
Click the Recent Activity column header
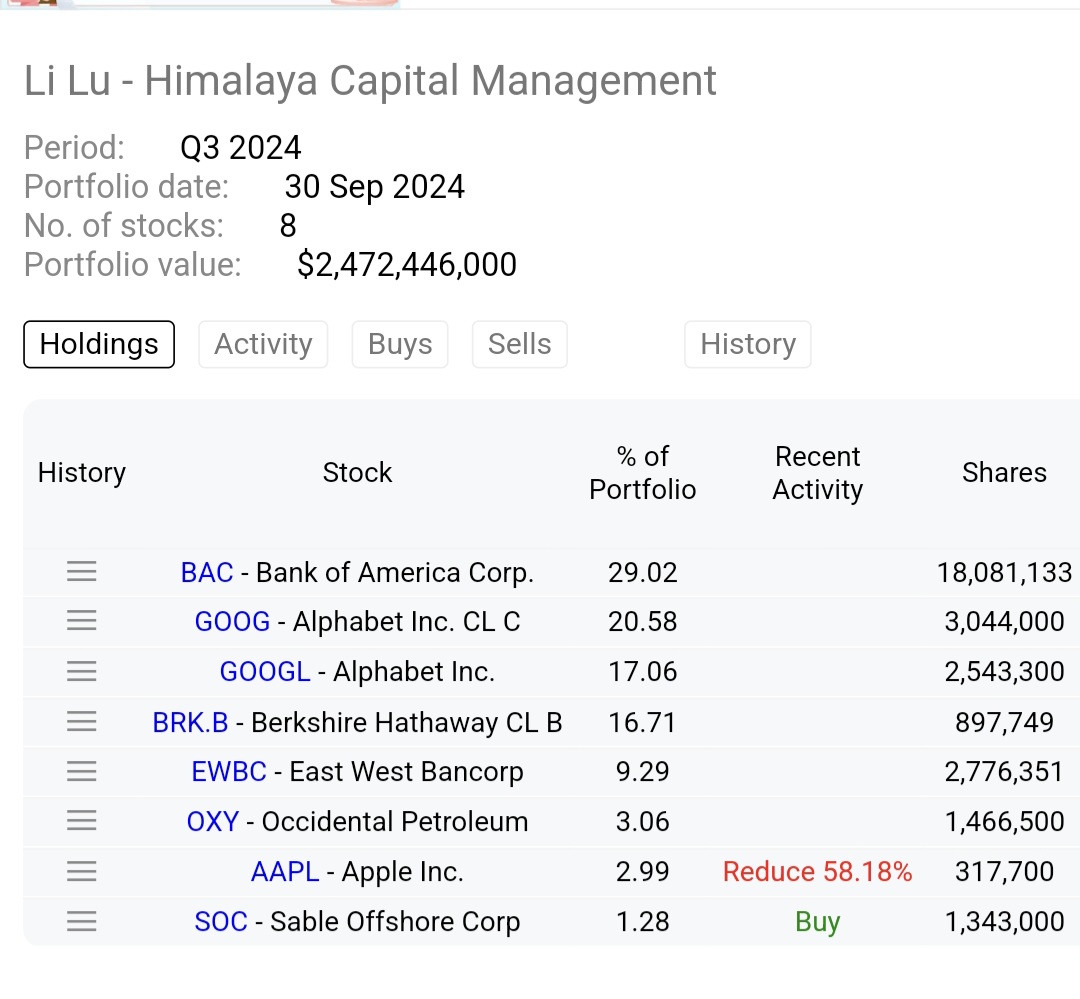(817, 473)
